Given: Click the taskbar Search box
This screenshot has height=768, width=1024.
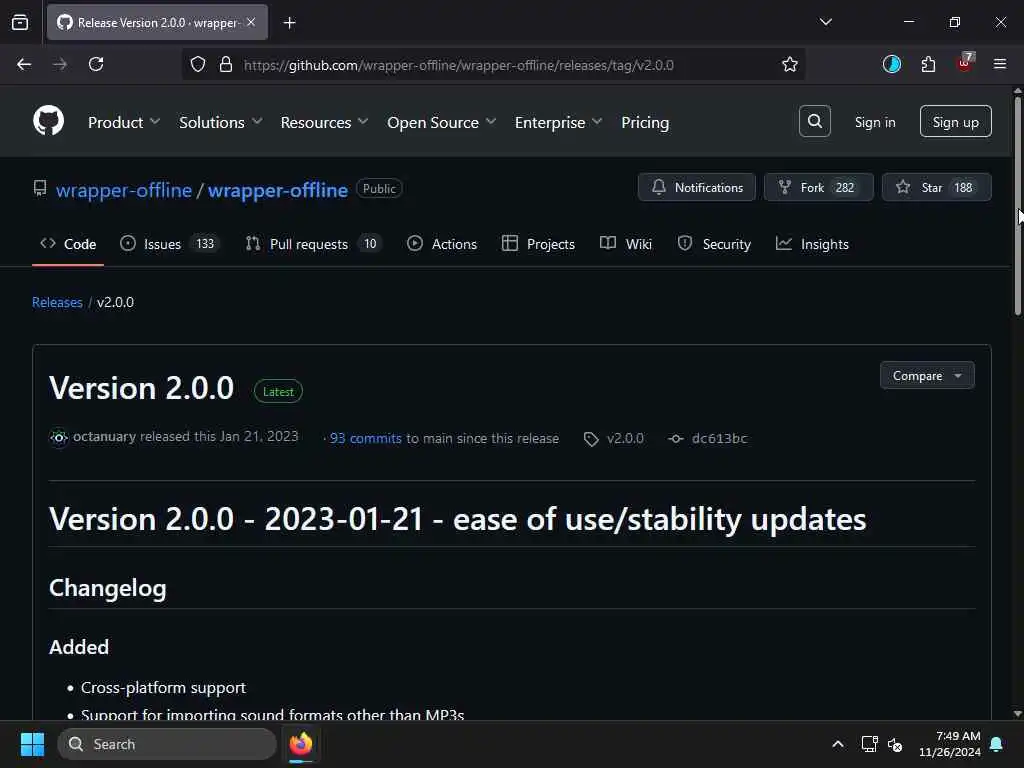Looking at the screenshot, I should (x=167, y=744).
